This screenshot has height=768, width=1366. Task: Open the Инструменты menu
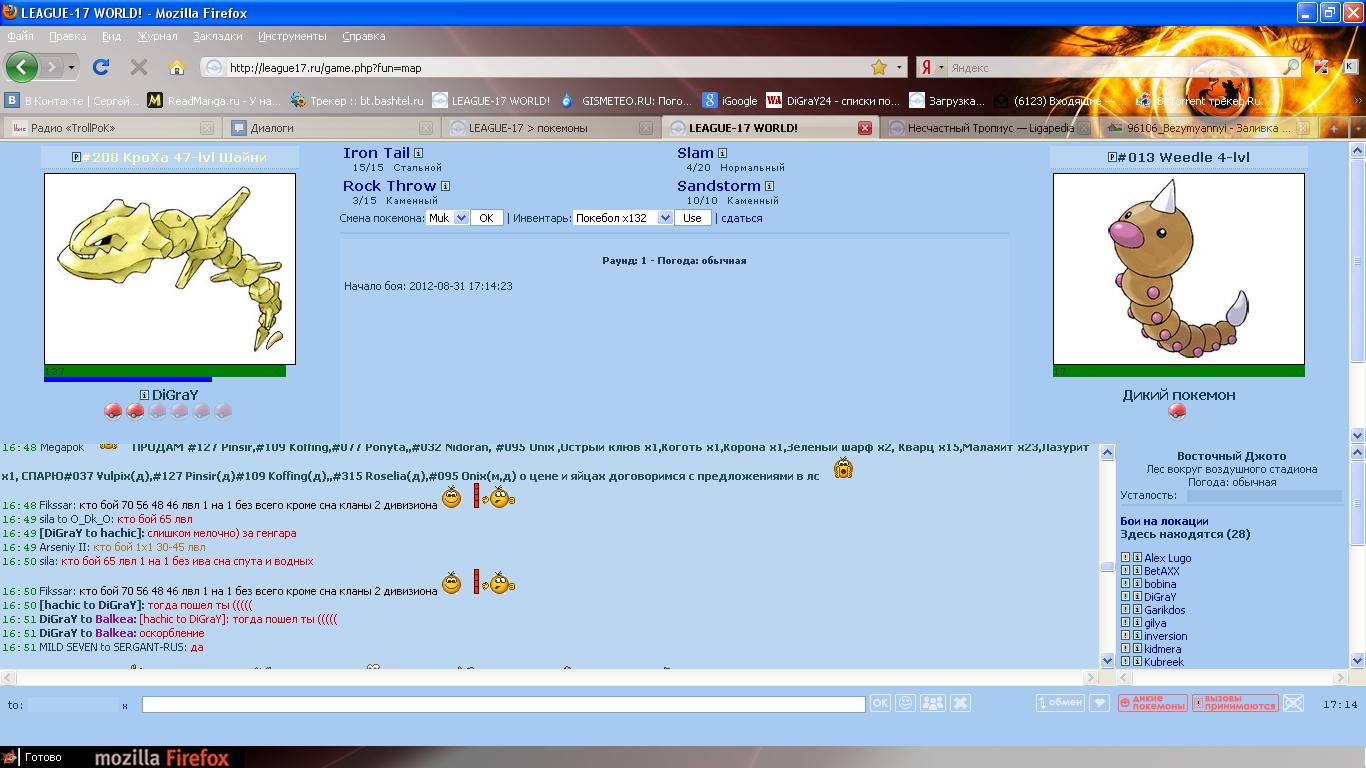pyautogui.click(x=292, y=36)
